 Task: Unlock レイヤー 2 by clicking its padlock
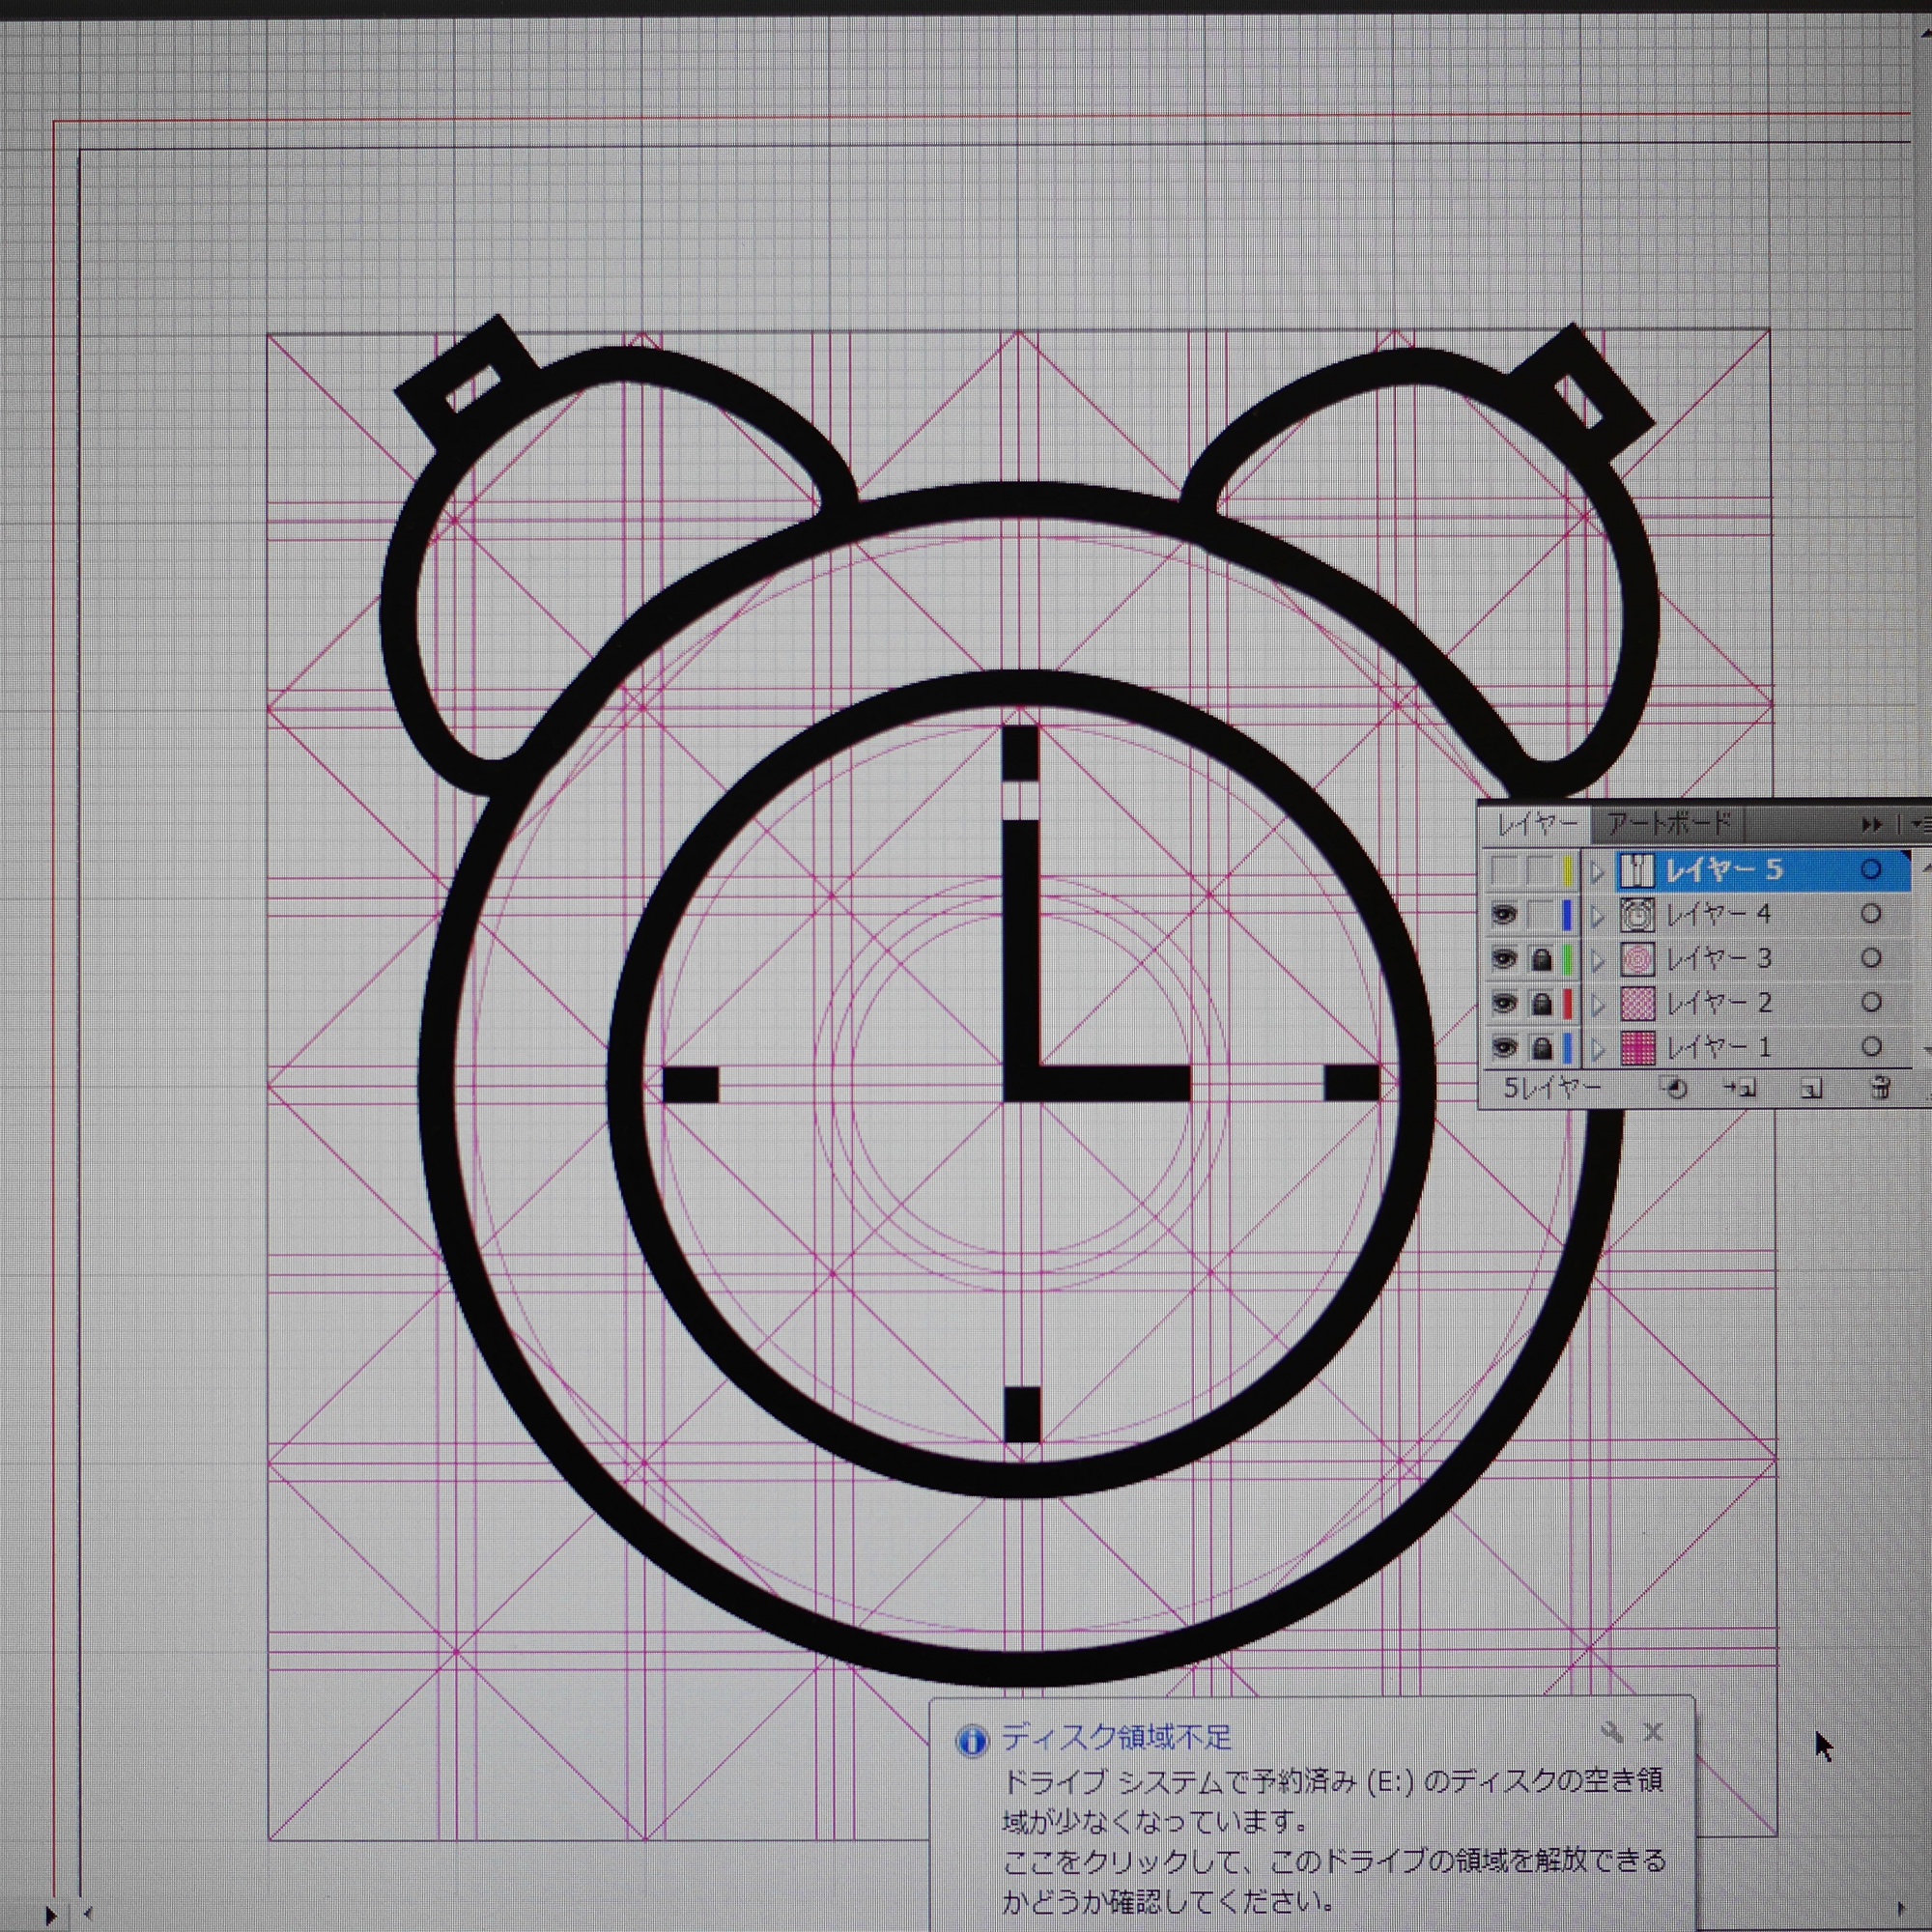1541,1003
